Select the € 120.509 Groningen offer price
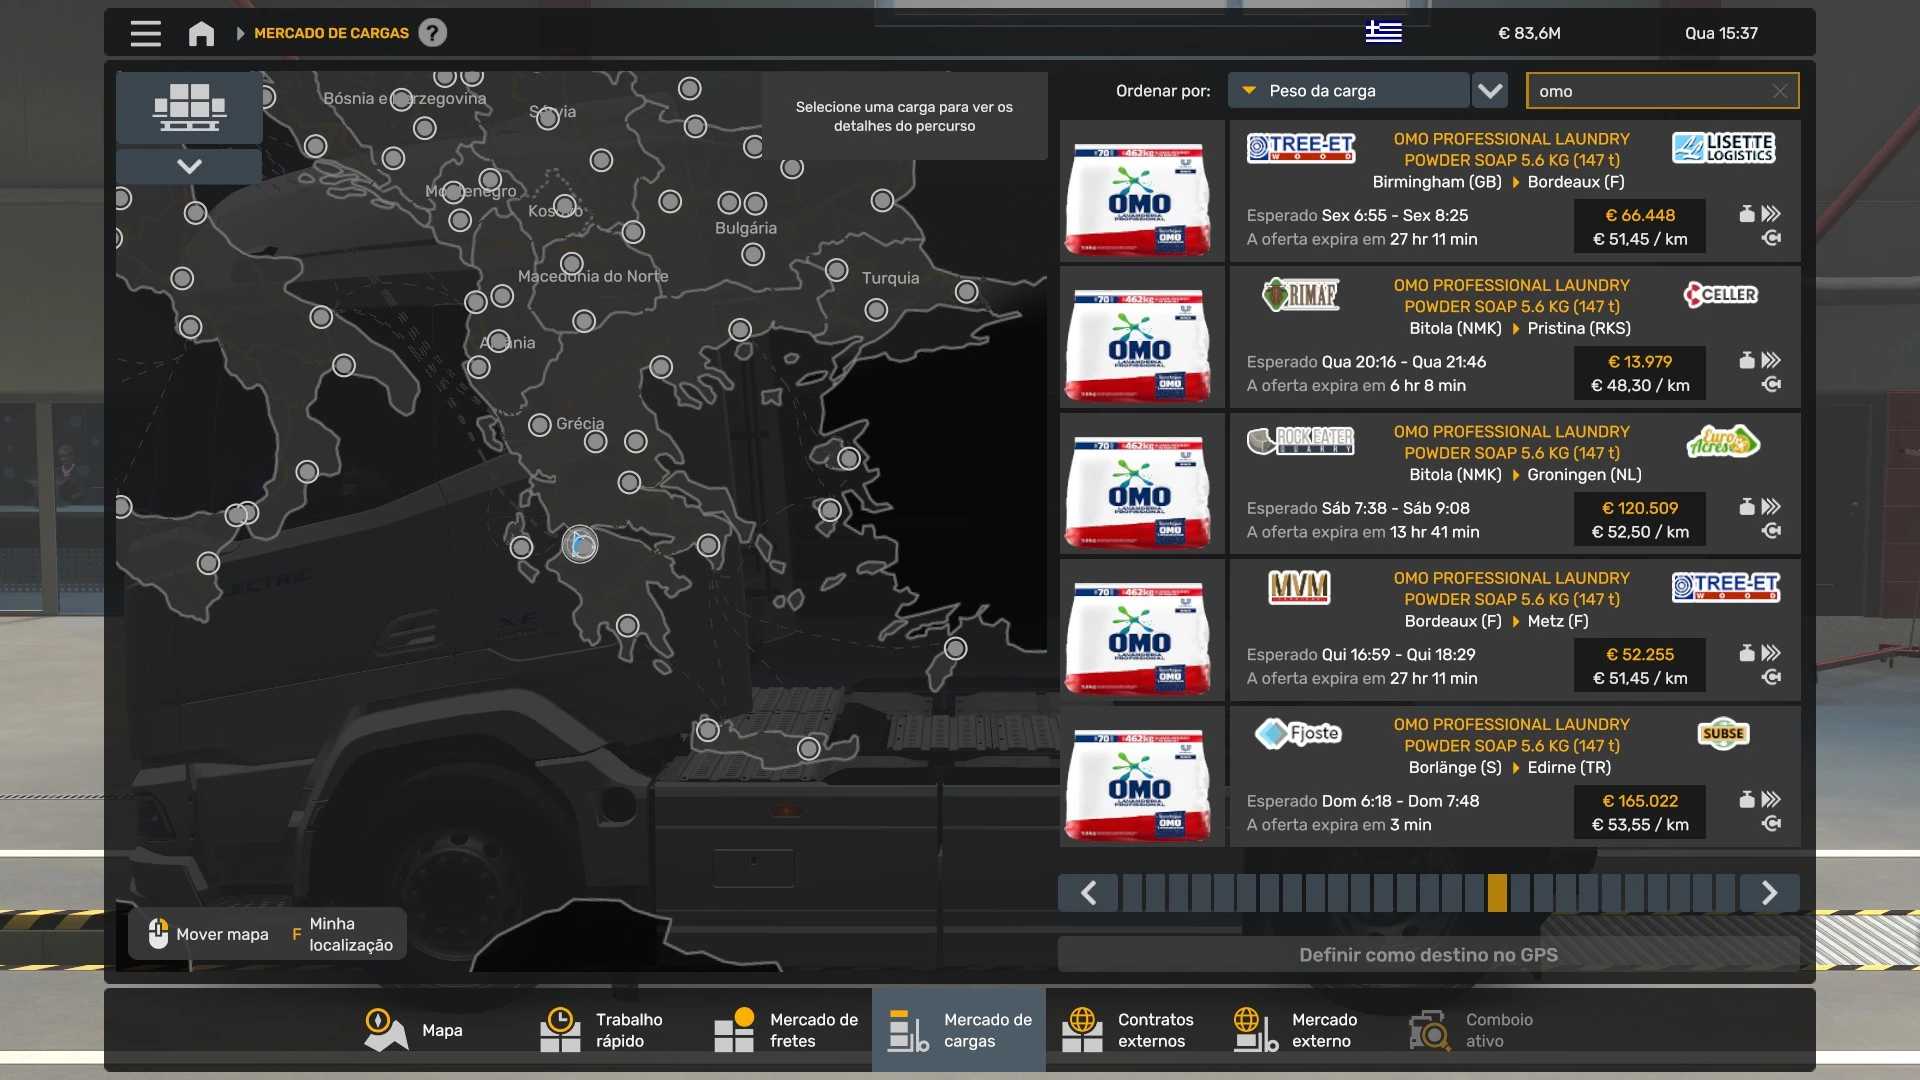This screenshot has width=1920, height=1080. 1640,508
